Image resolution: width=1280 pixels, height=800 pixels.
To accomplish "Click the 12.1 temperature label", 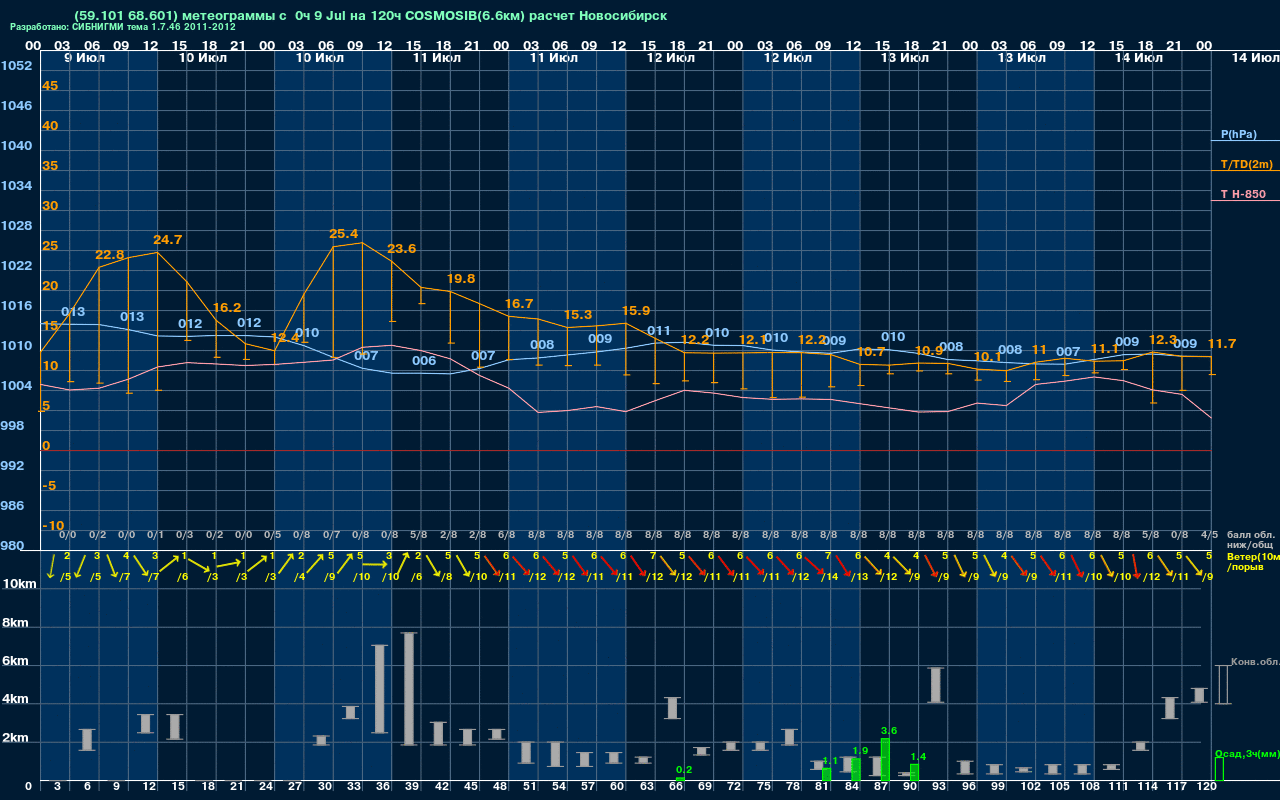I will pos(753,340).
